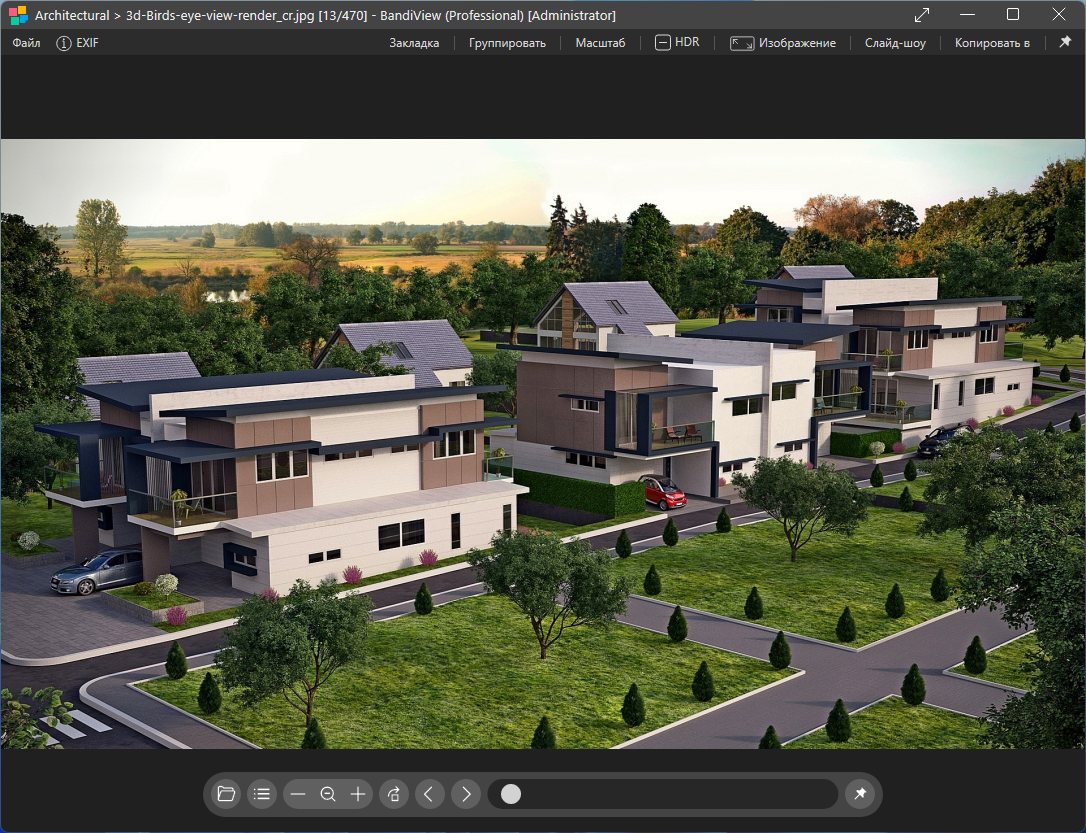This screenshot has width=1086, height=833.
Task: Open the Файл menu
Action: (27, 43)
